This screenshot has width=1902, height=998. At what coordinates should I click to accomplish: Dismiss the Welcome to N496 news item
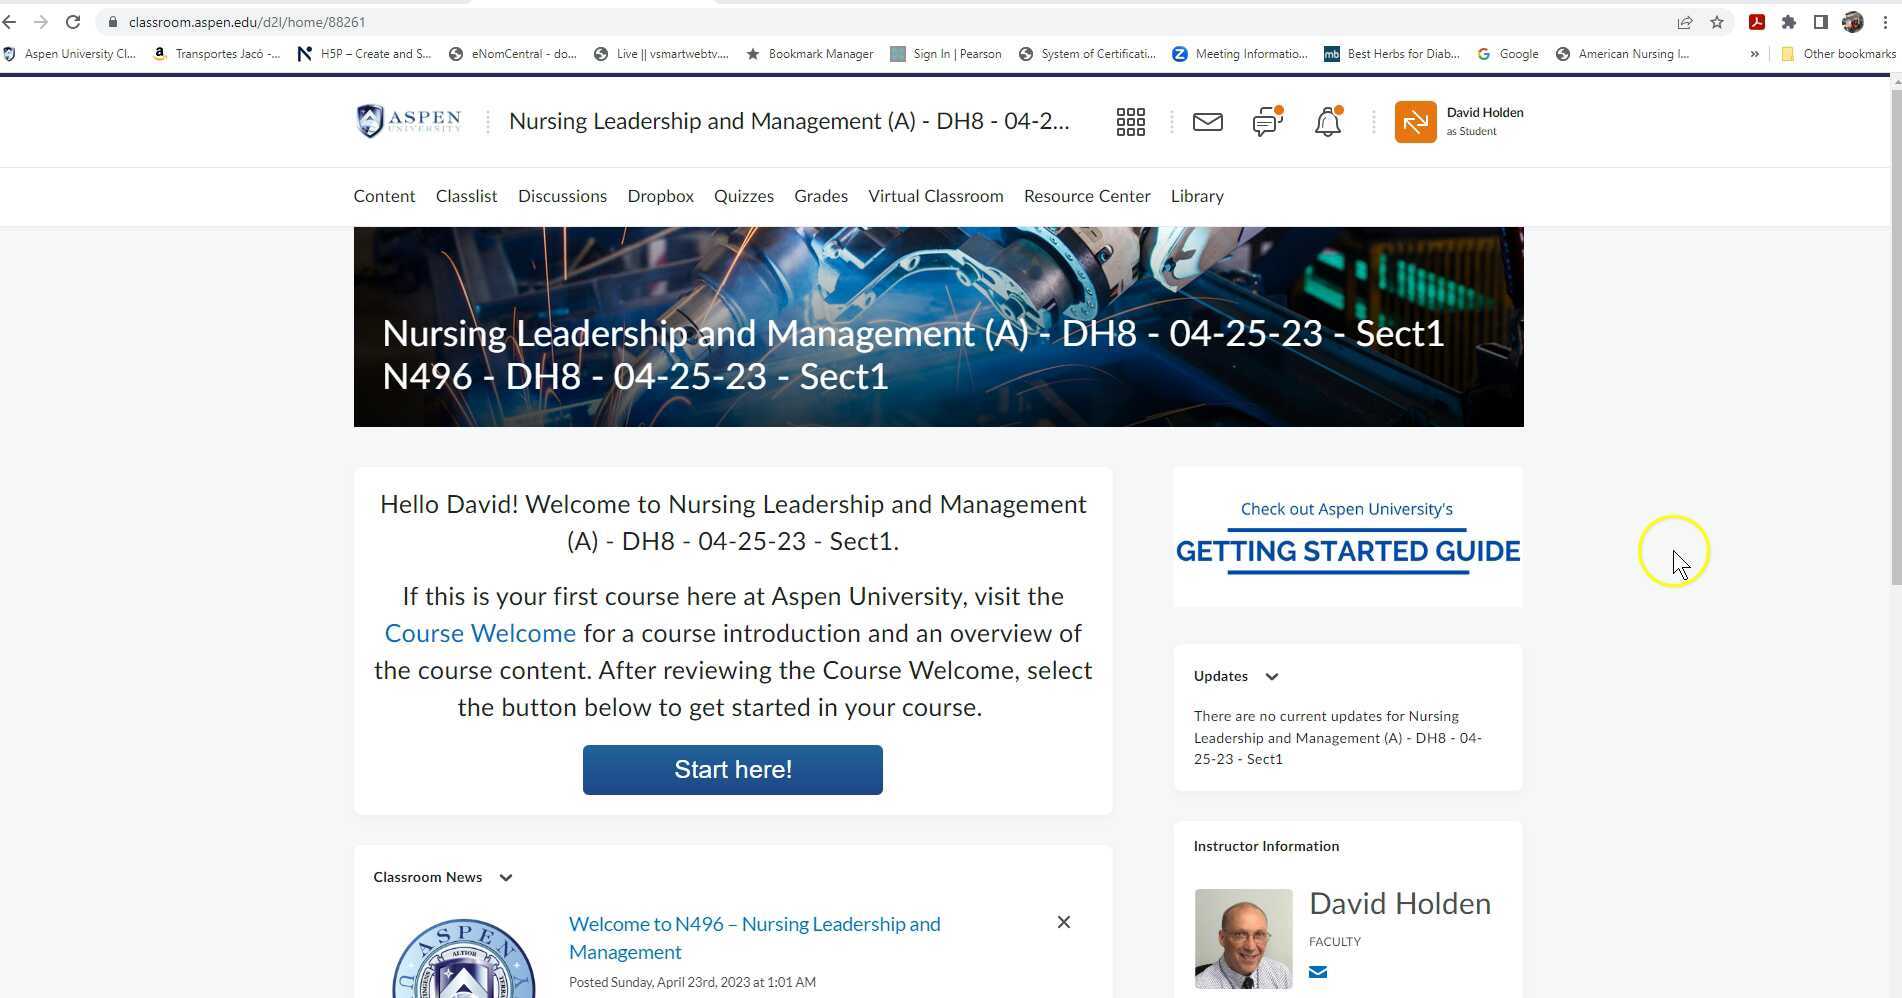(x=1063, y=922)
